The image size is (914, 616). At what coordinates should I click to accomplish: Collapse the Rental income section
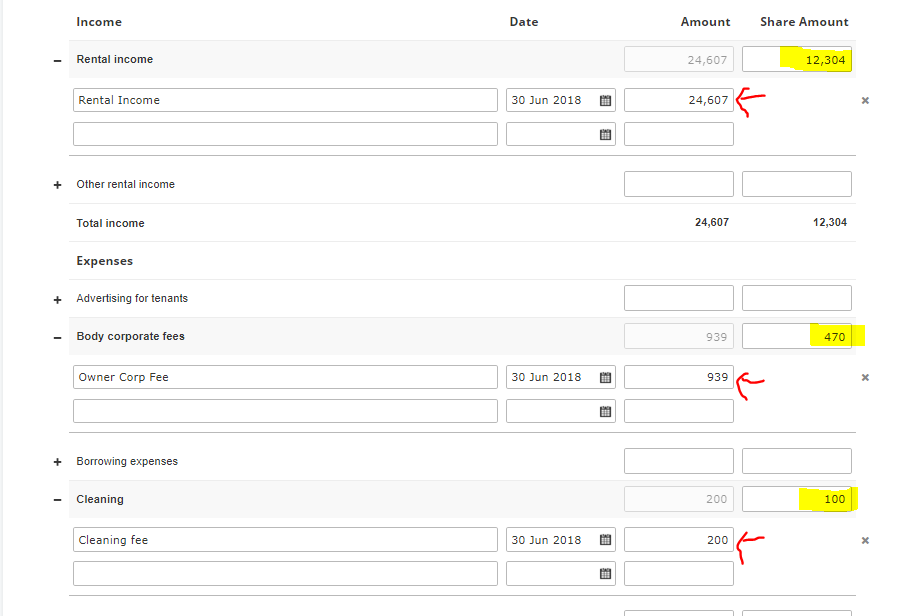tap(57, 61)
